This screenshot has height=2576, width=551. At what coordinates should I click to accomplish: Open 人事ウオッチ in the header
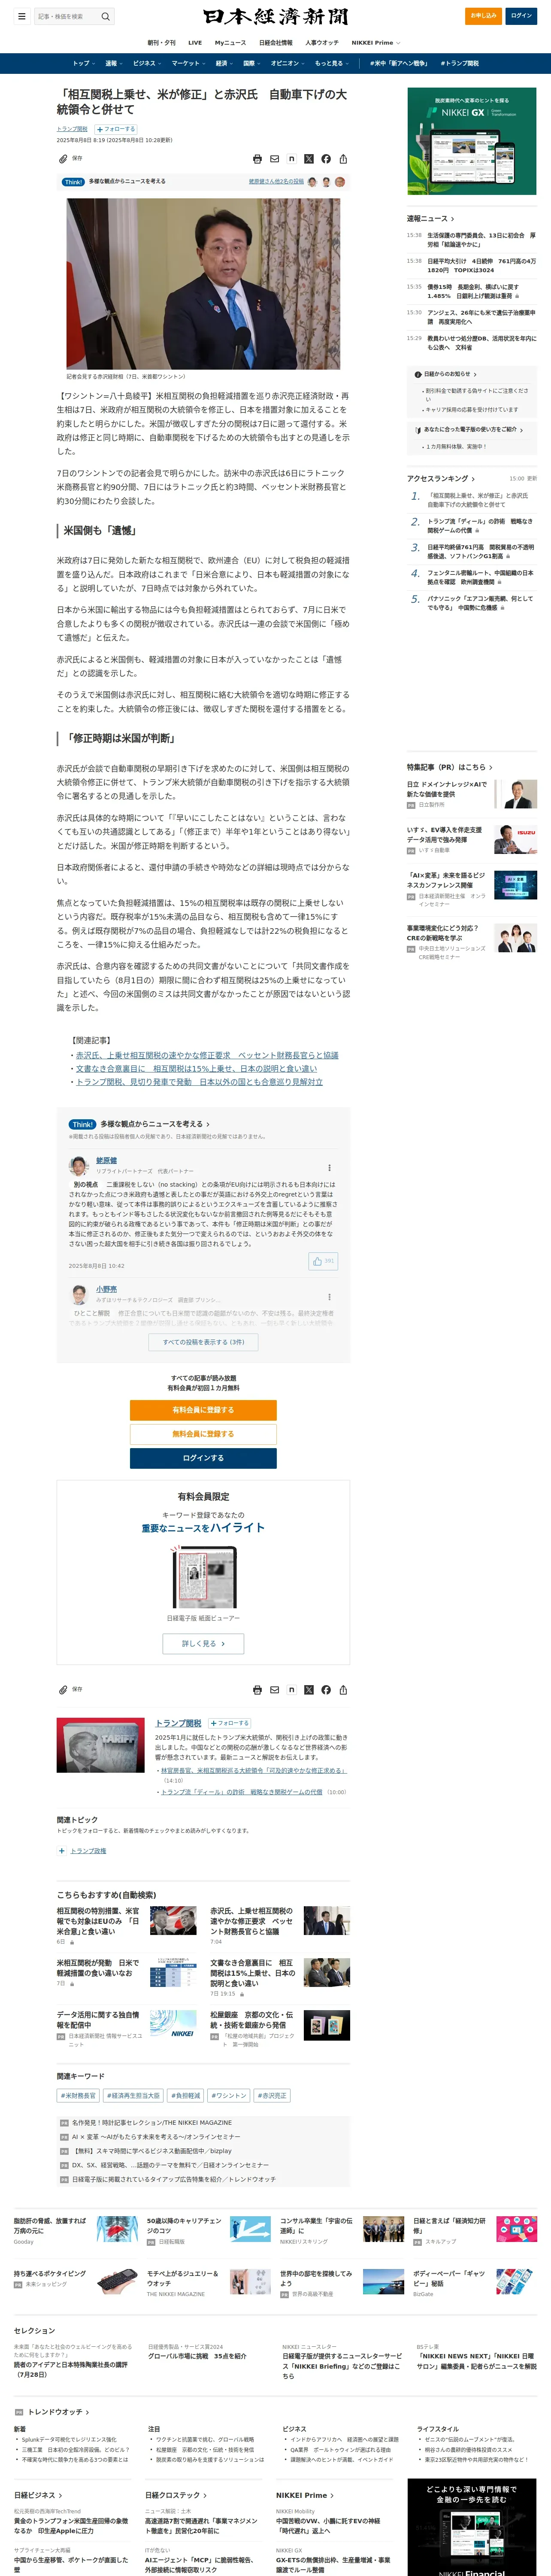322,43
